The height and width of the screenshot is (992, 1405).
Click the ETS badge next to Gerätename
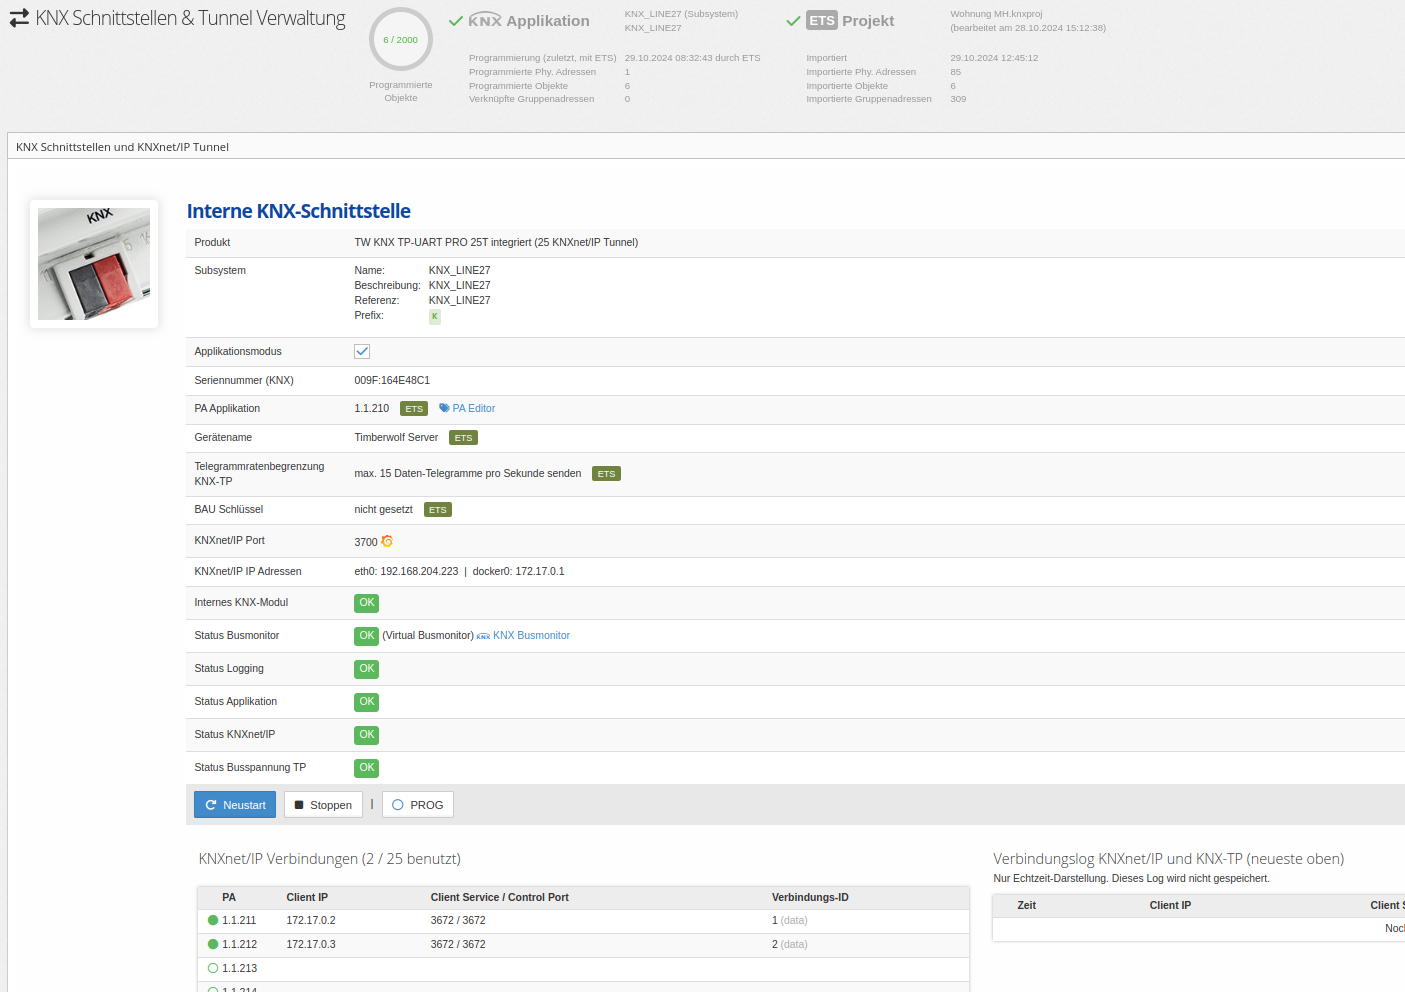[463, 438]
